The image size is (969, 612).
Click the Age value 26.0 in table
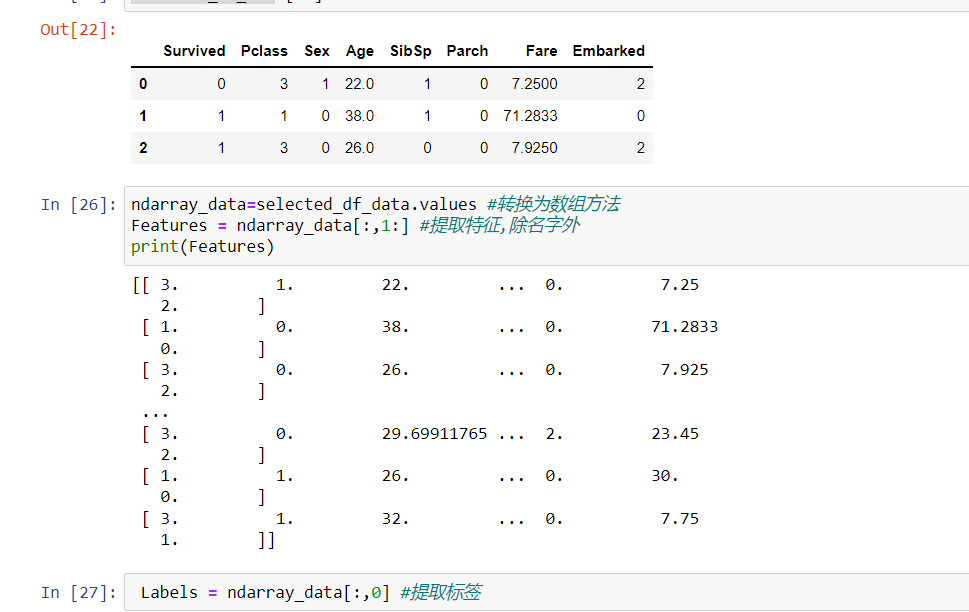pos(359,148)
